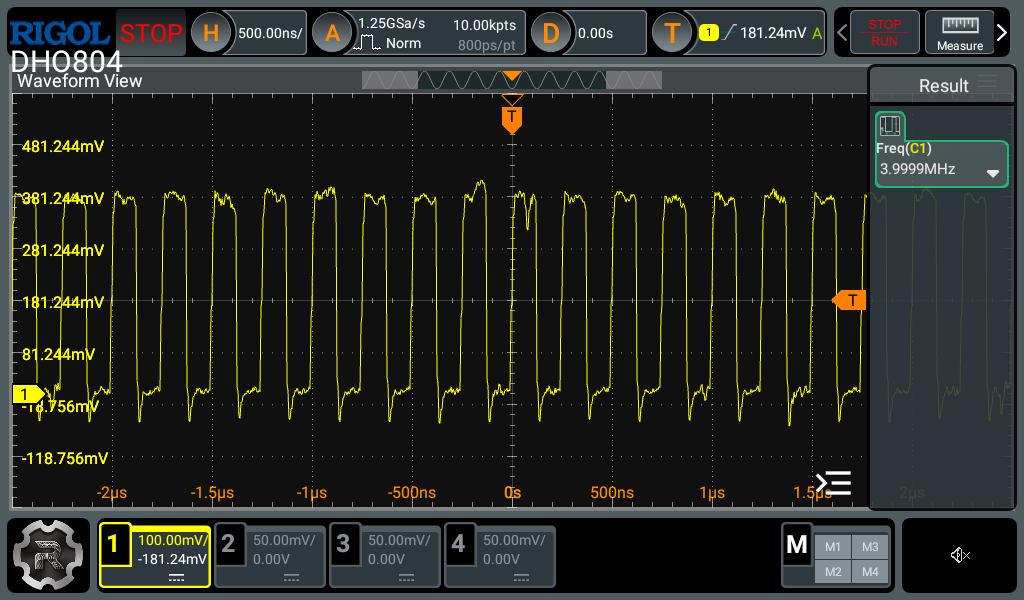Toggle the beeper mute speaker icon

(x=960, y=556)
